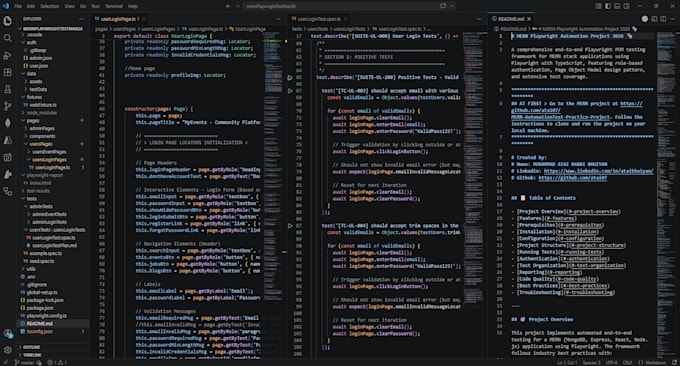Open the Explorer view in the activity bar
The width and height of the screenshot is (680, 366).
click(7, 21)
